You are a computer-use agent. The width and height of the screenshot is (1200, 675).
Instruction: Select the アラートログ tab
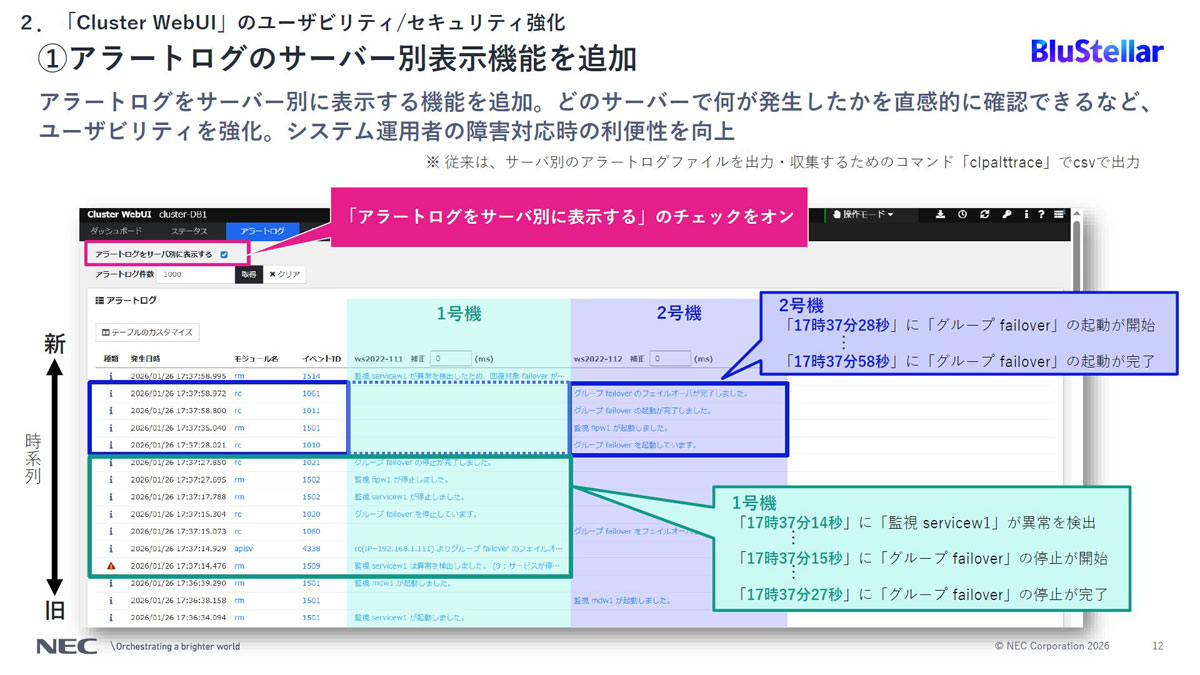click(x=261, y=231)
